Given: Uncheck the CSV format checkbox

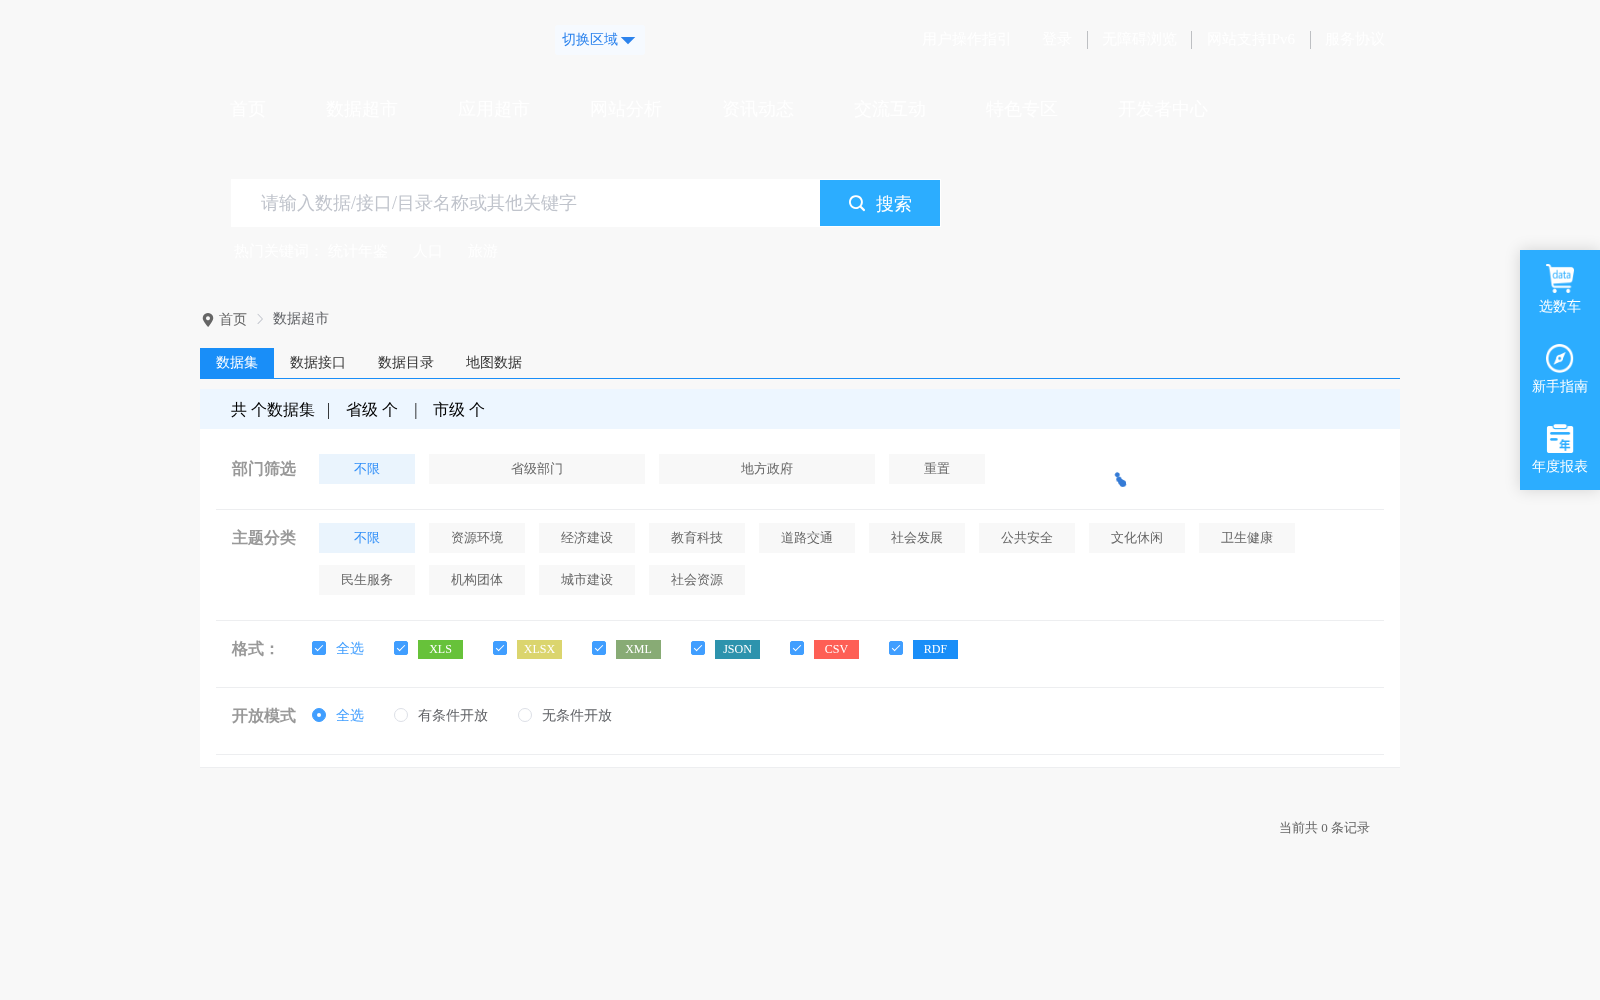Looking at the screenshot, I should (797, 648).
